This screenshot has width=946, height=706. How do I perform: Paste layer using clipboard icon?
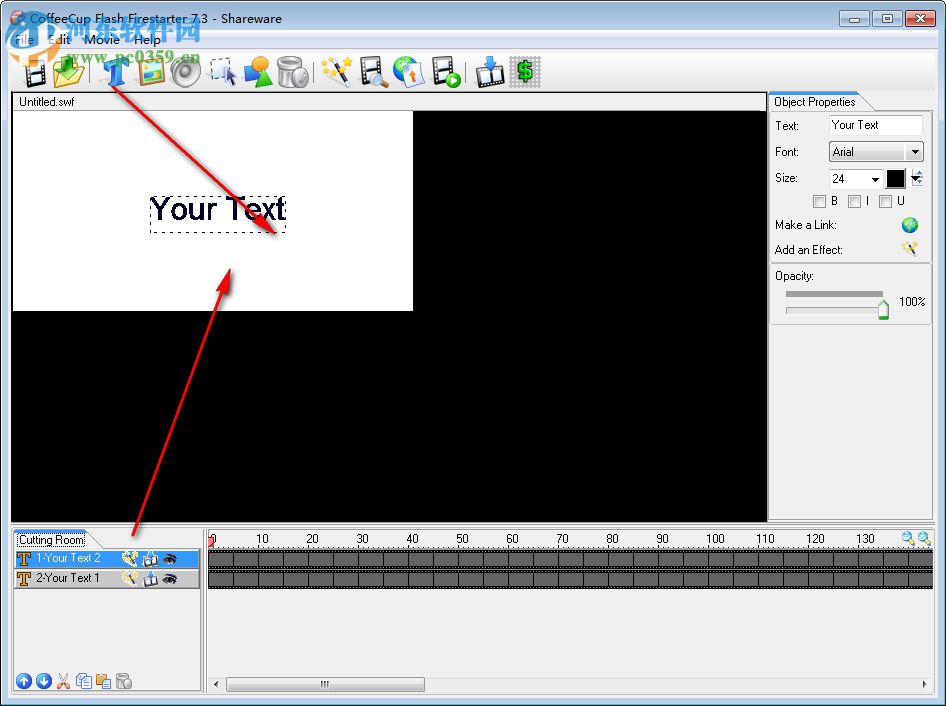coord(104,681)
